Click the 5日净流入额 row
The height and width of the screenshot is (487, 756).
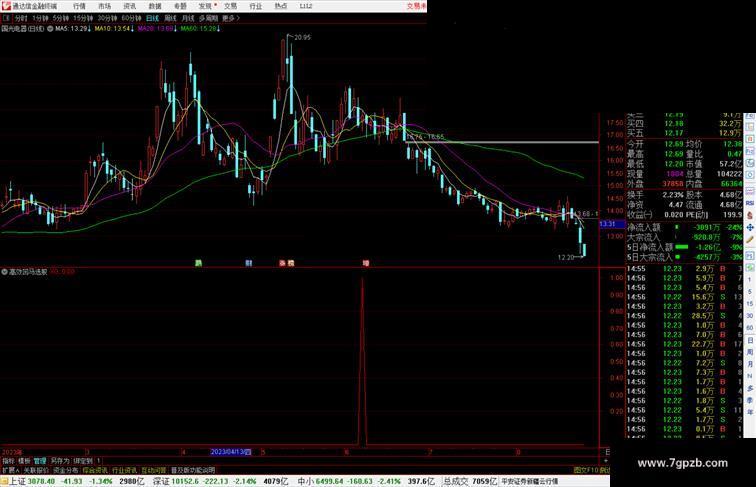685,247
